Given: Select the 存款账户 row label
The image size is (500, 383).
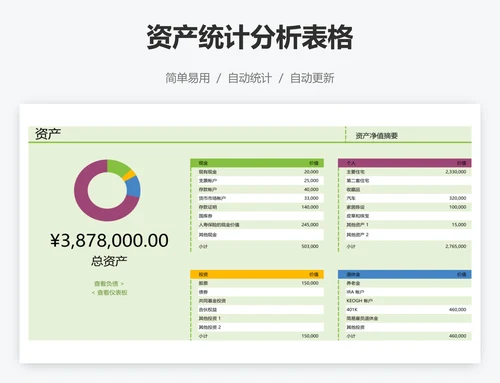Looking at the screenshot, I should 208,189.
